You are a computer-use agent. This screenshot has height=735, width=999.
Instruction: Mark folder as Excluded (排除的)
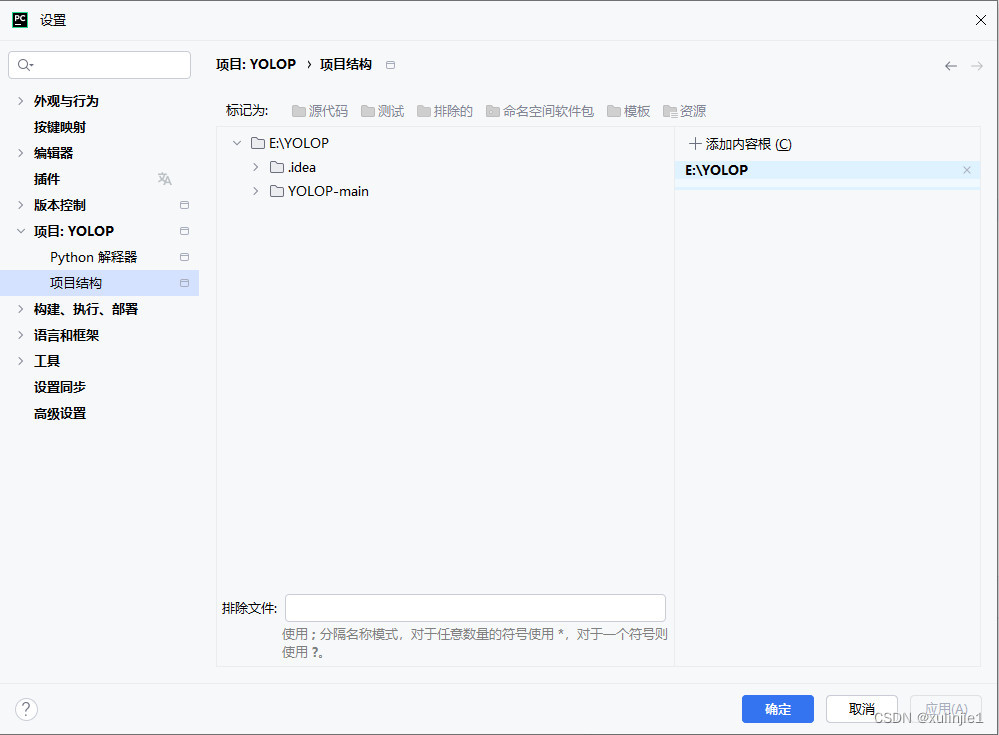coord(445,111)
